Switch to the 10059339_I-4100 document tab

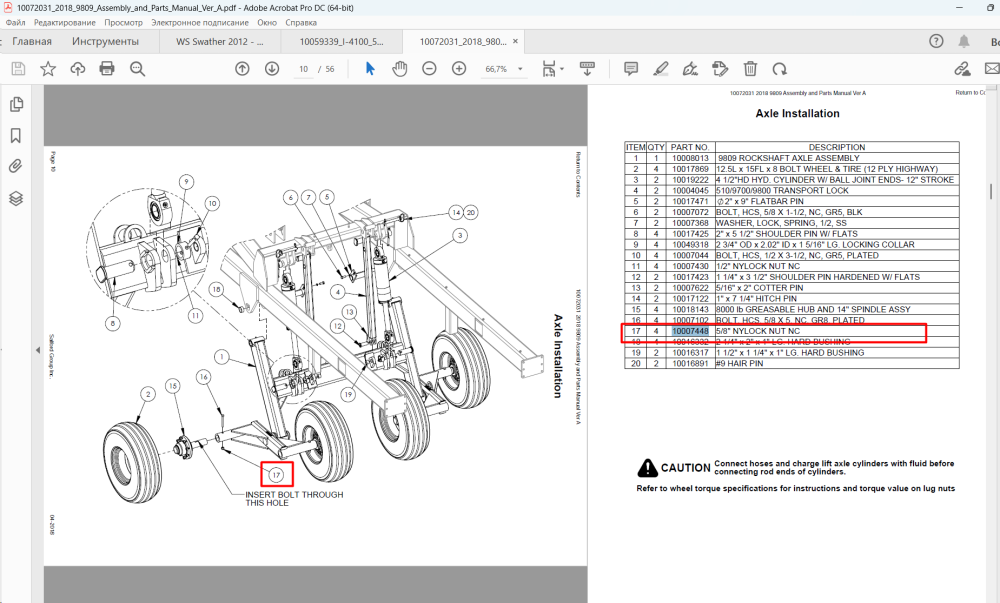(x=342, y=41)
